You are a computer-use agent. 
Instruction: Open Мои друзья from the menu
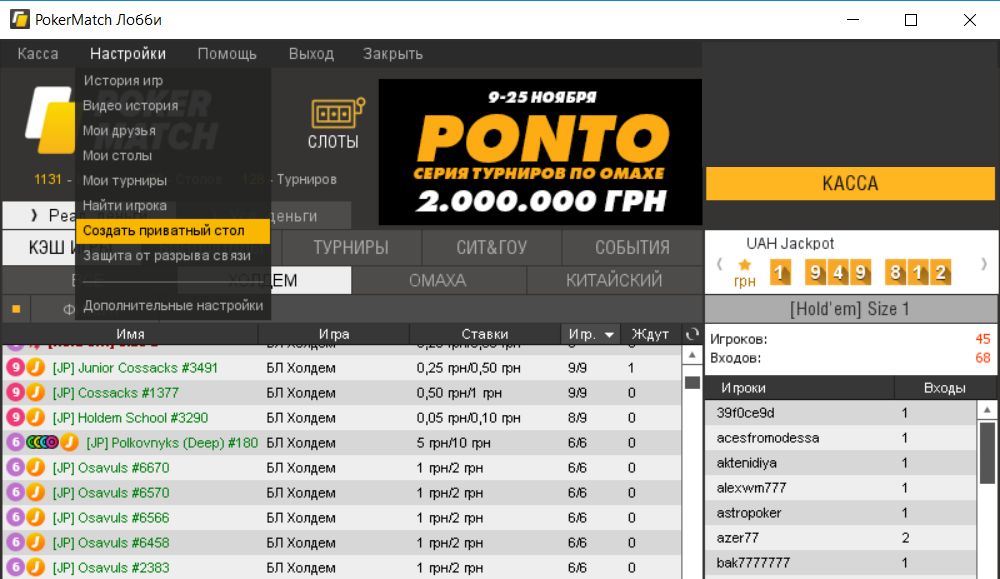pyautogui.click(x=173, y=130)
